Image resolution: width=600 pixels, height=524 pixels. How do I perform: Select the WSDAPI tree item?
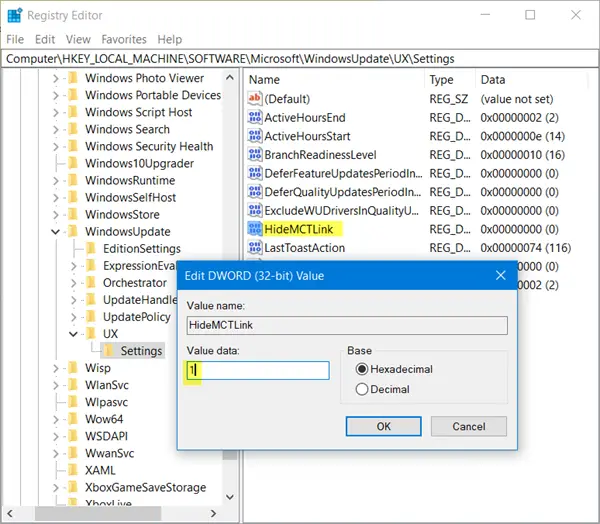pos(106,436)
